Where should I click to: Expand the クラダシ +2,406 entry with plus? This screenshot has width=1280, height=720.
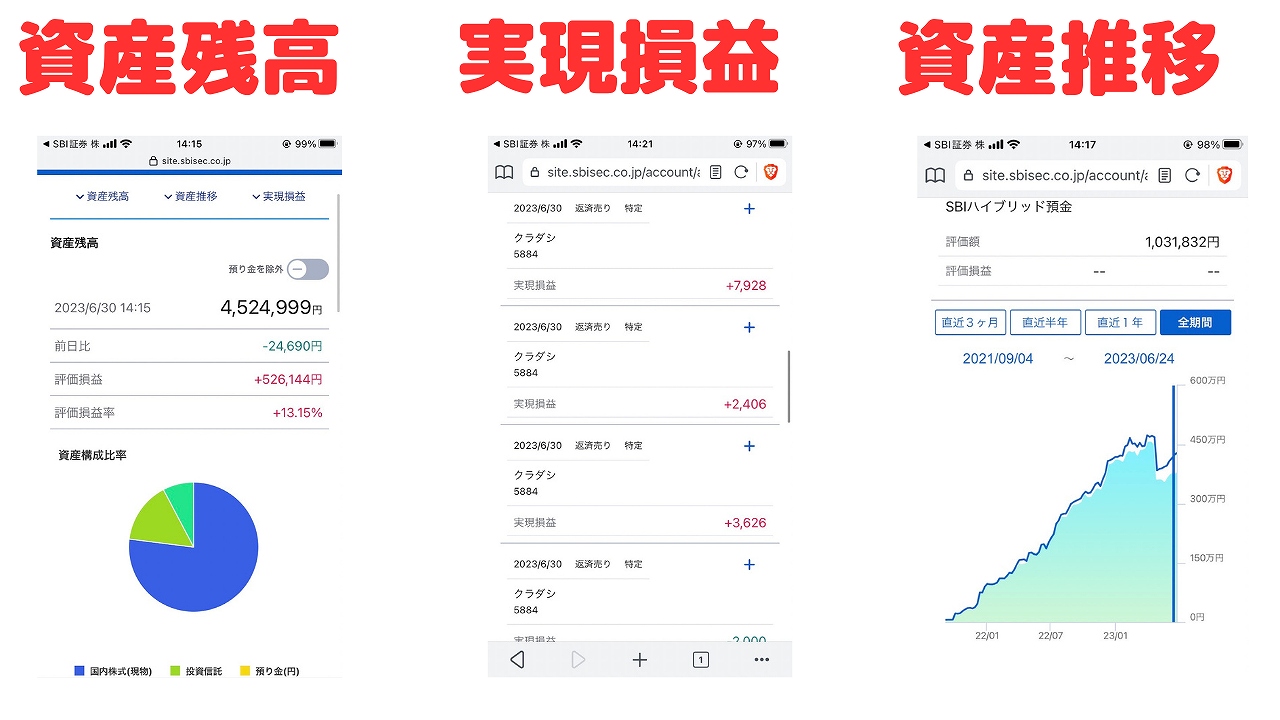(x=749, y=327)
